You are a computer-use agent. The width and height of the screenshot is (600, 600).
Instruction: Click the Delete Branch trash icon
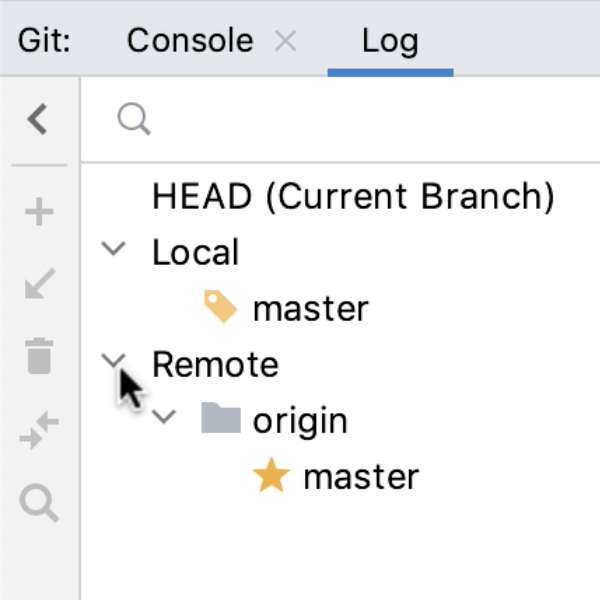(38, 357)
